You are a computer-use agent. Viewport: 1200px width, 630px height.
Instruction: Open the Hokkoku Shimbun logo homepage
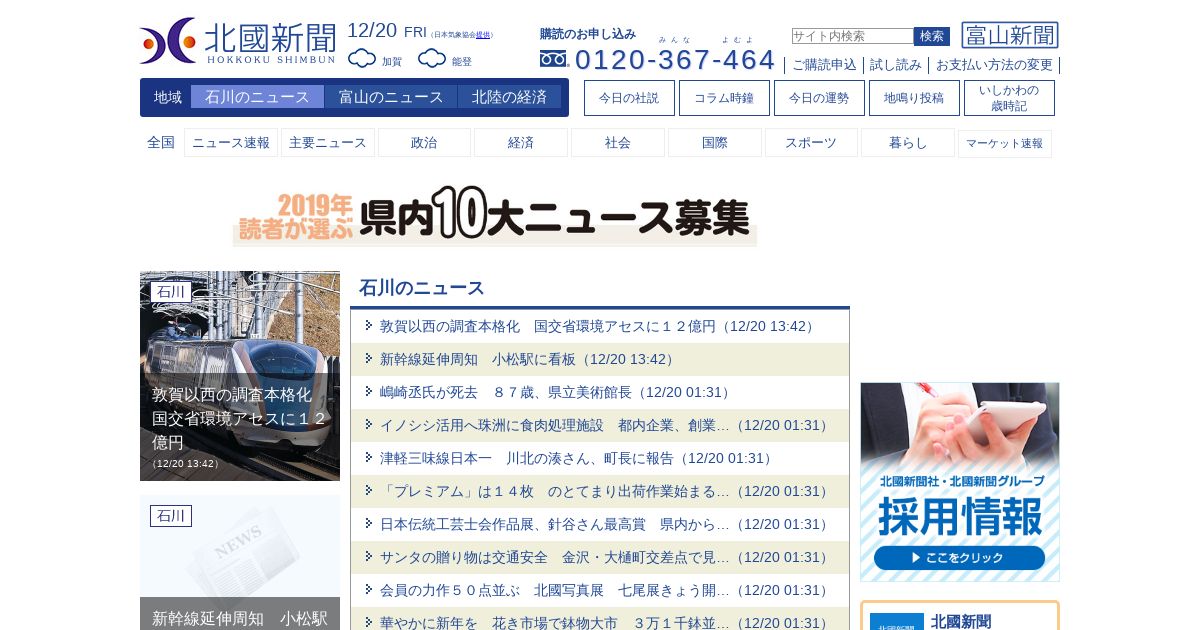[x=238, y=41]
